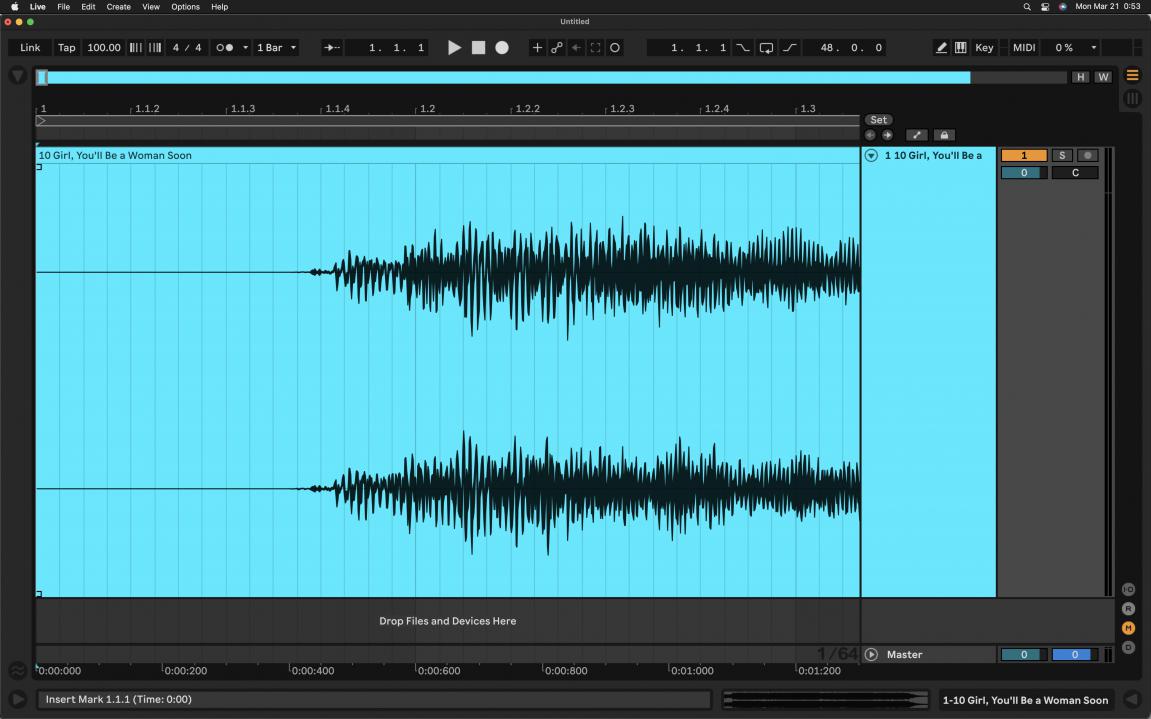Collapse the 10 Girl track unfold arrow
Image resolution: width=1151 pixels, height=719 pixels.
pyautogui.click(x=871, y=156)
